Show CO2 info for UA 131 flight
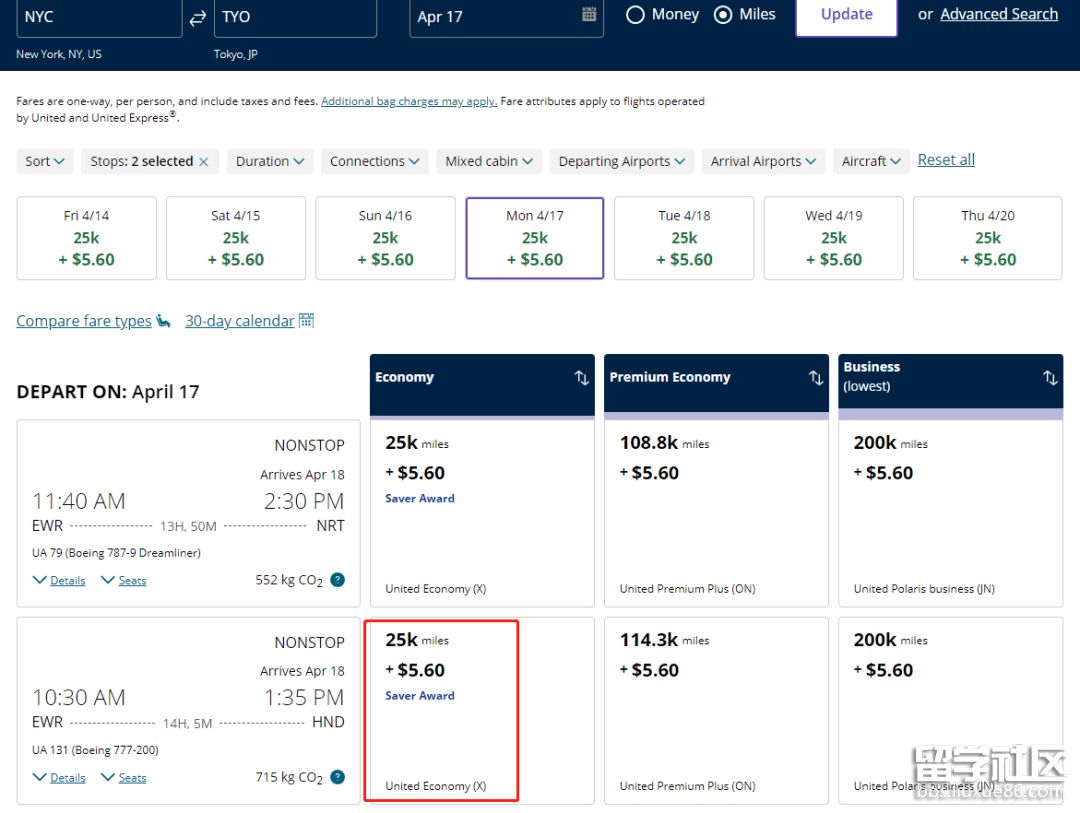1080x813 pixels. (x=338, y=777)
